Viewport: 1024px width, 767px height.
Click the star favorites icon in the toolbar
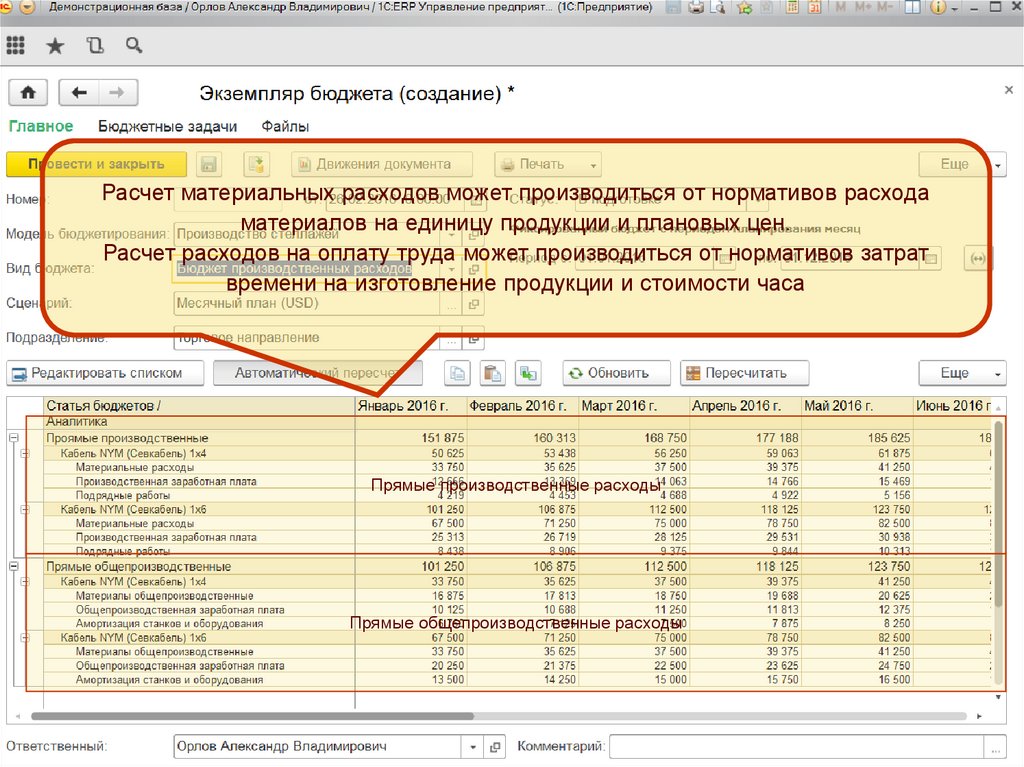point(55,45)
